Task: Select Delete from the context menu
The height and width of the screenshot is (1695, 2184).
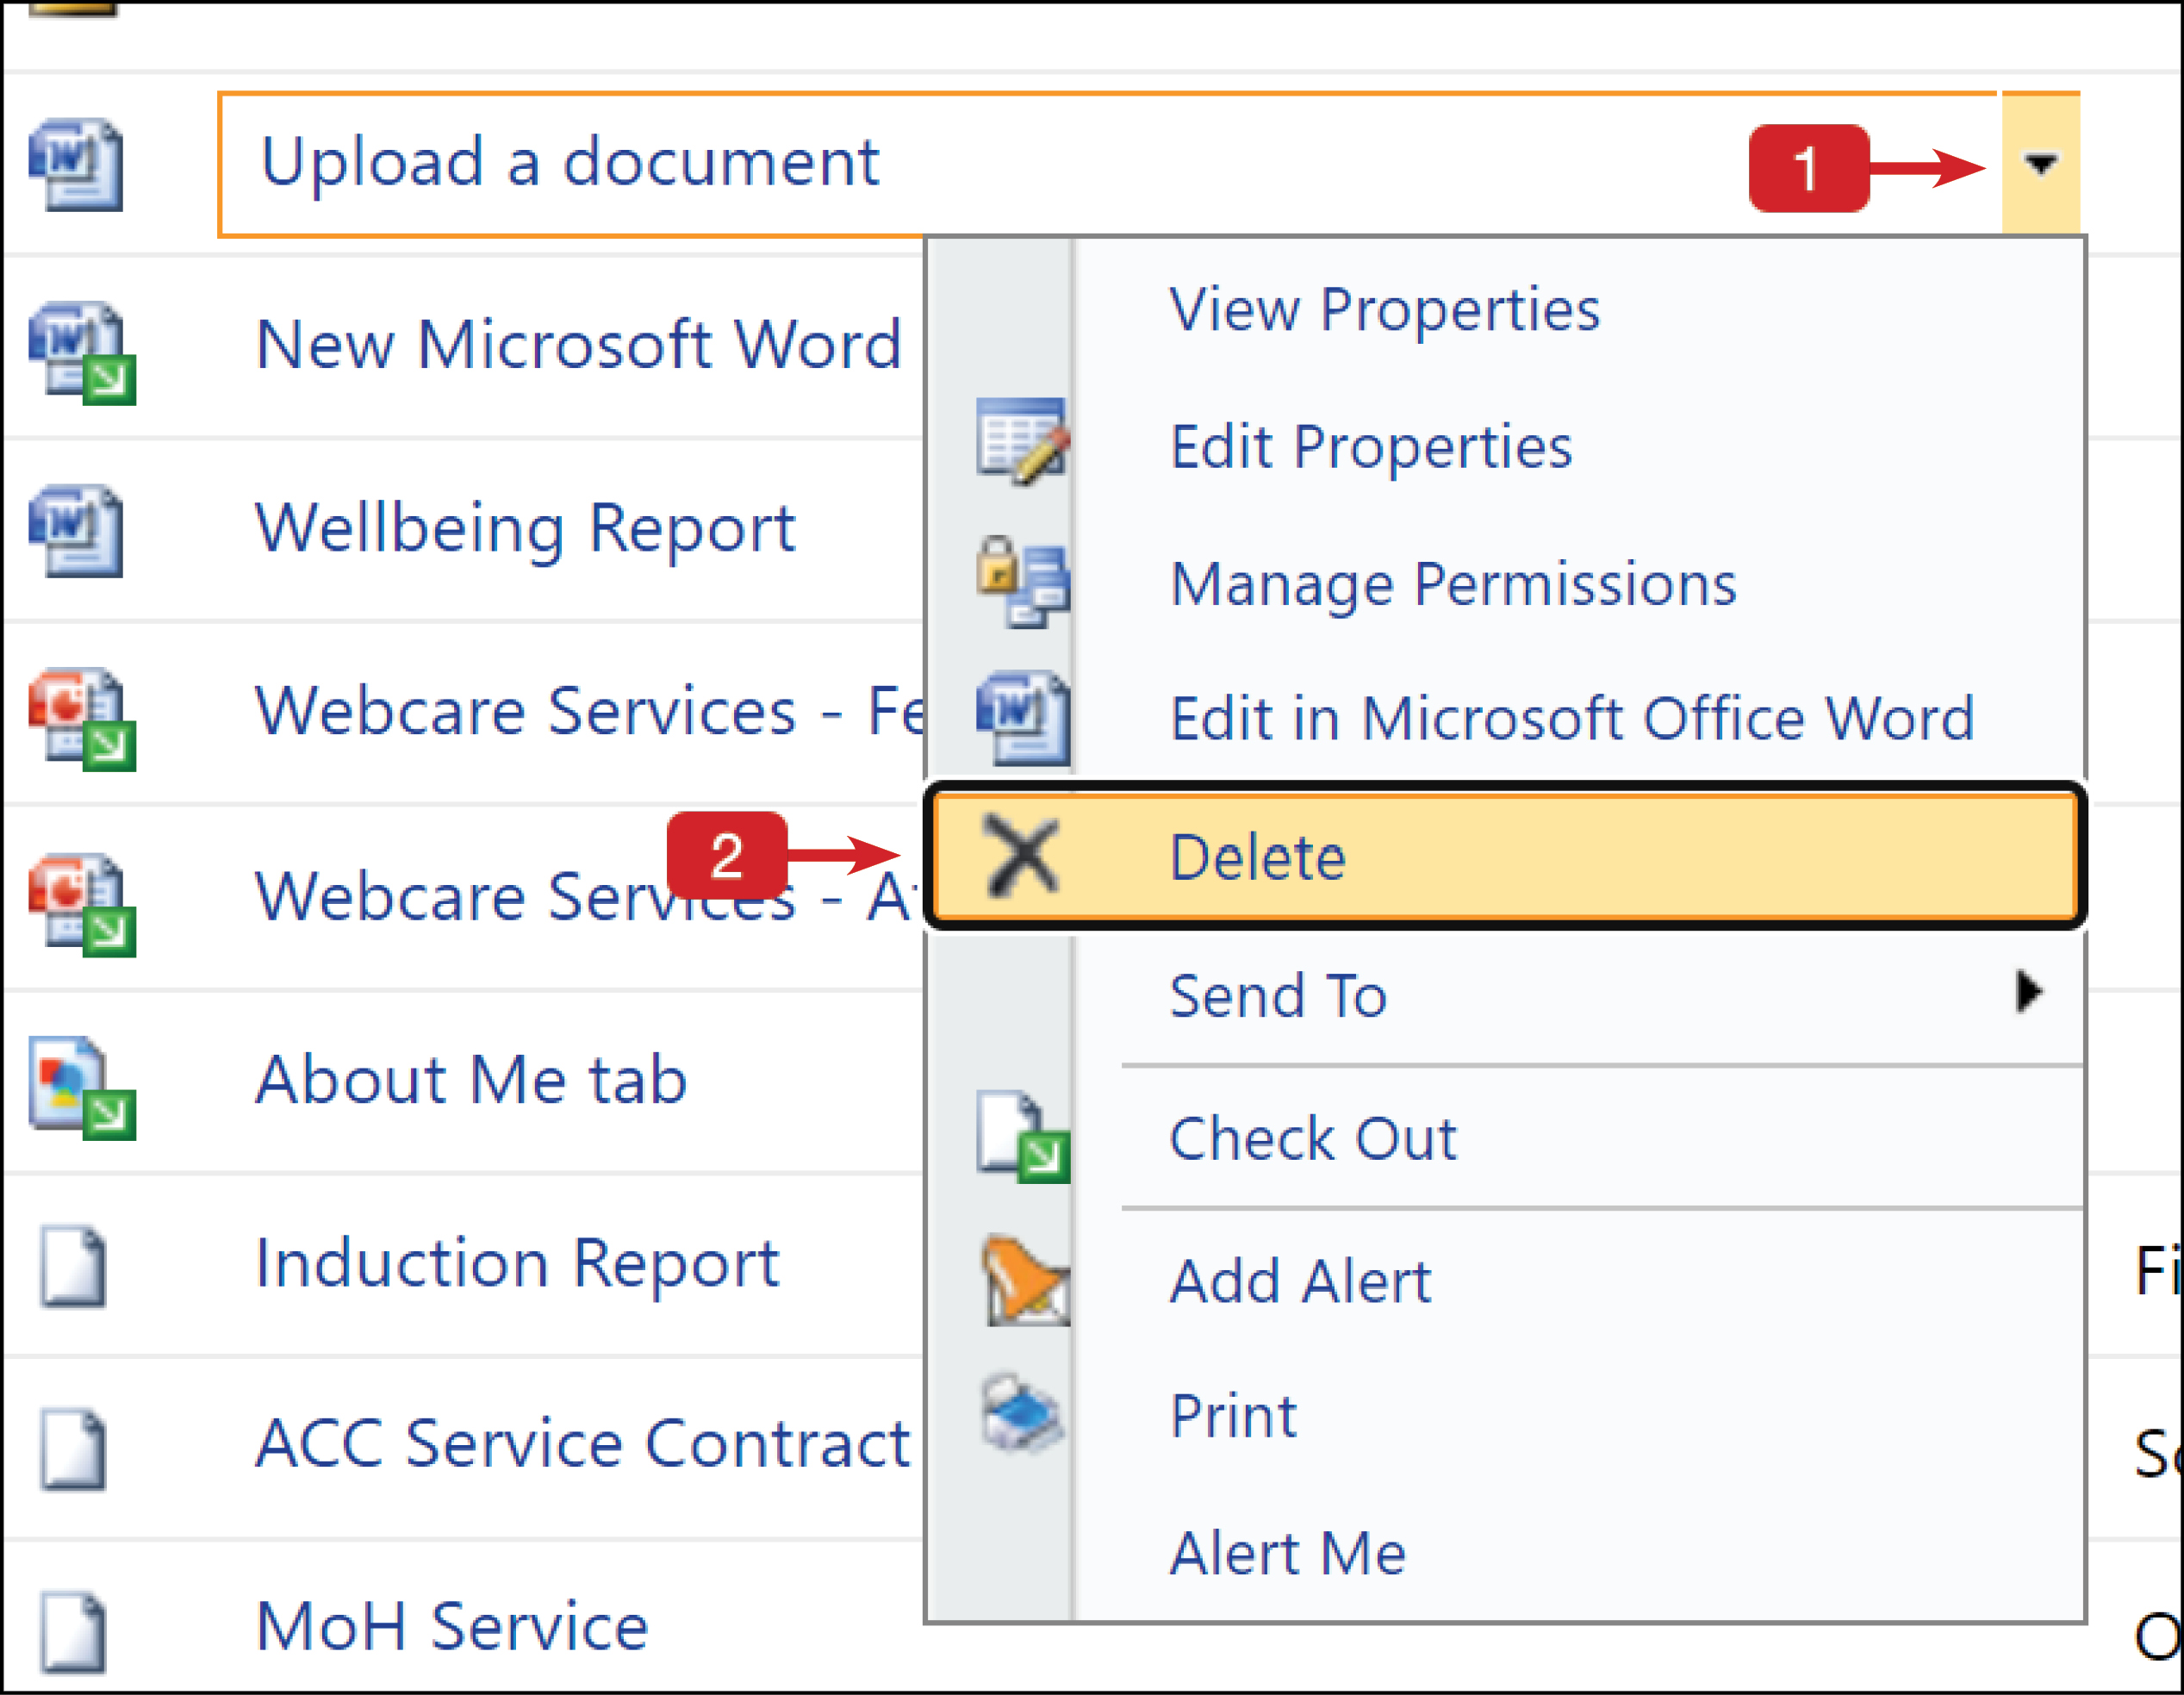Action: click(1258, 857)
